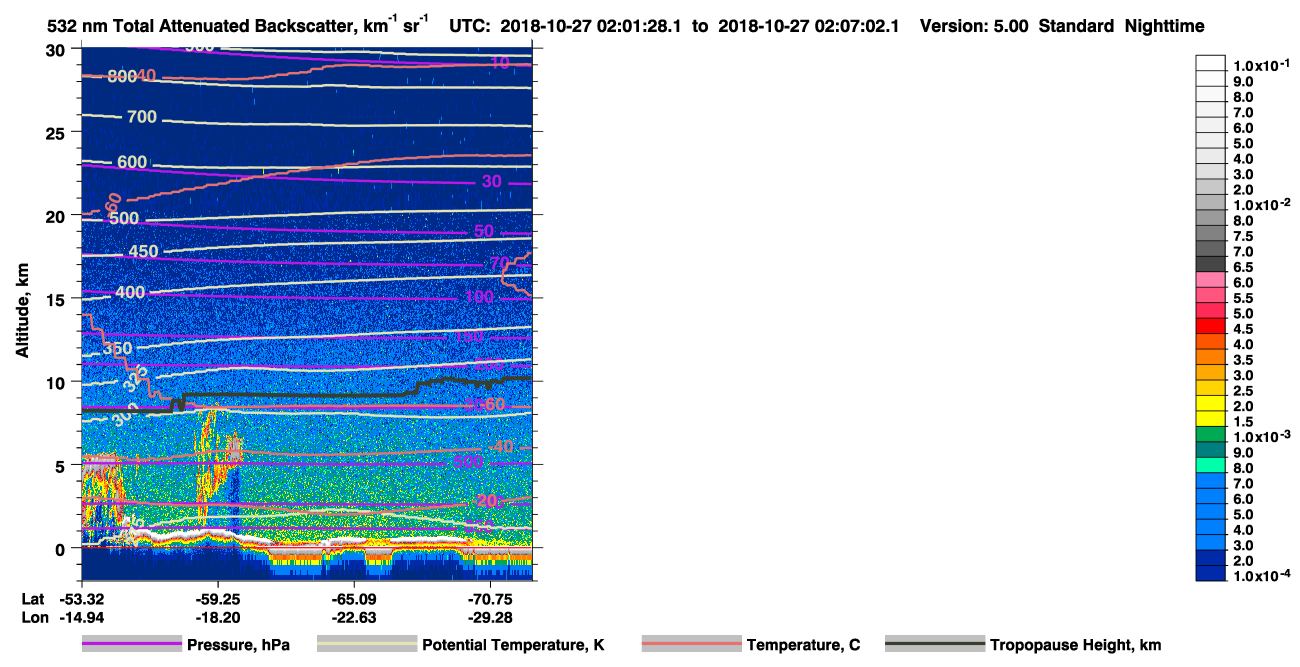Click the topmost white swatch of the color scale
Screen dimensions: 1300x667
coord(1210,62)
